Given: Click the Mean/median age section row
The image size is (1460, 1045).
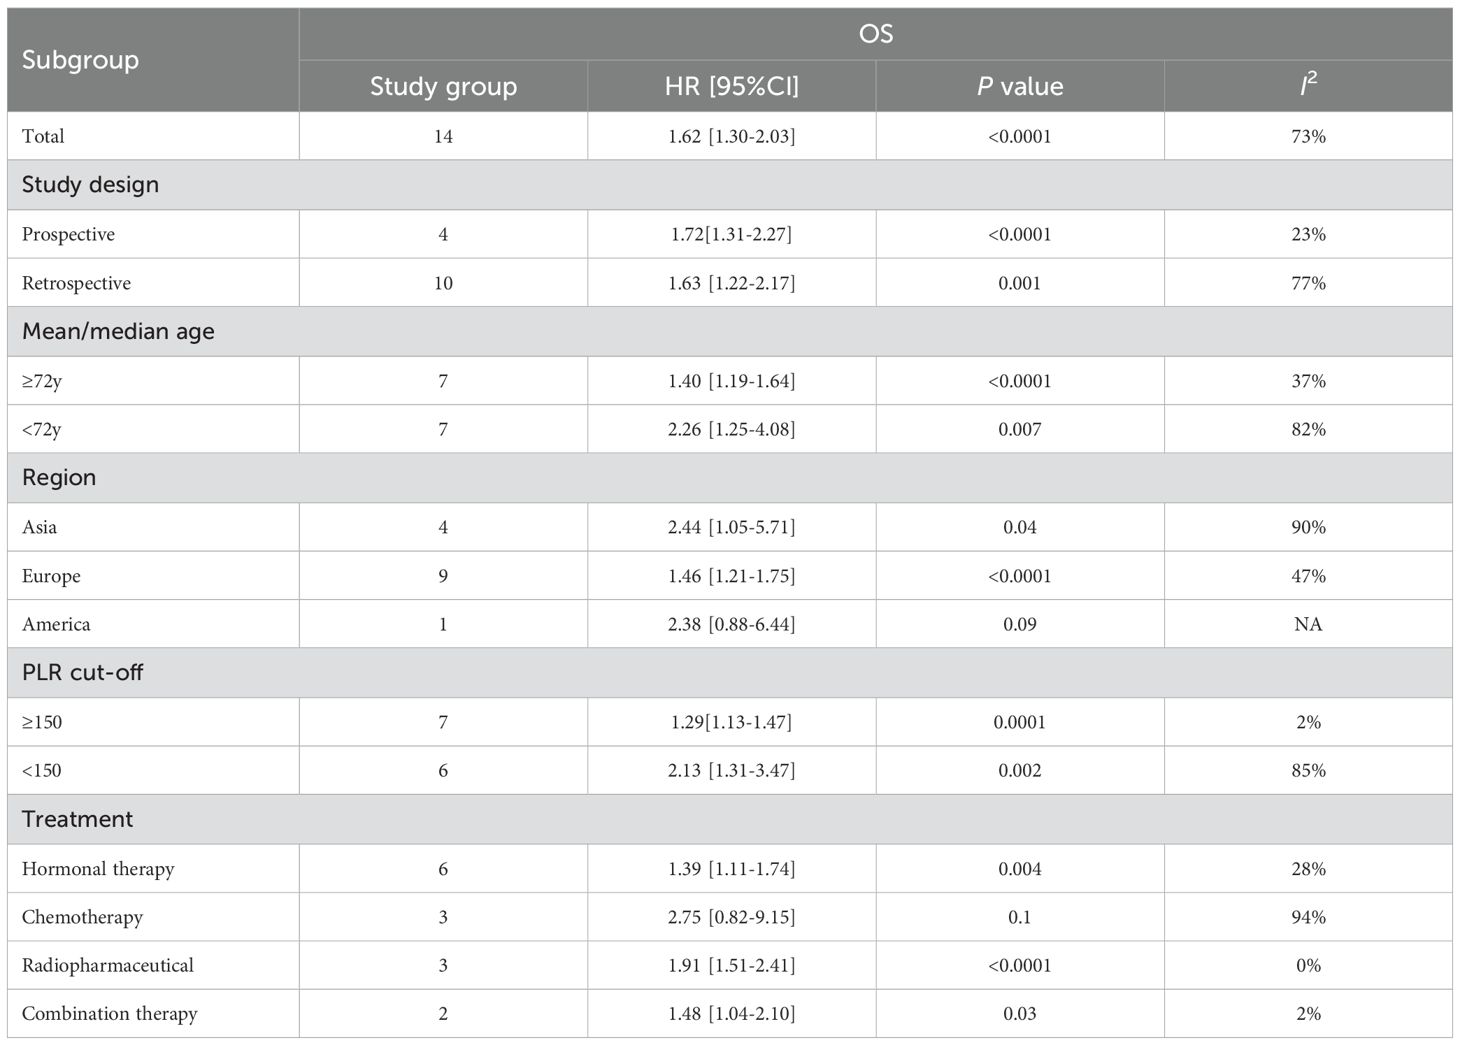Looking at the screenshot, I should coord(118,332).
